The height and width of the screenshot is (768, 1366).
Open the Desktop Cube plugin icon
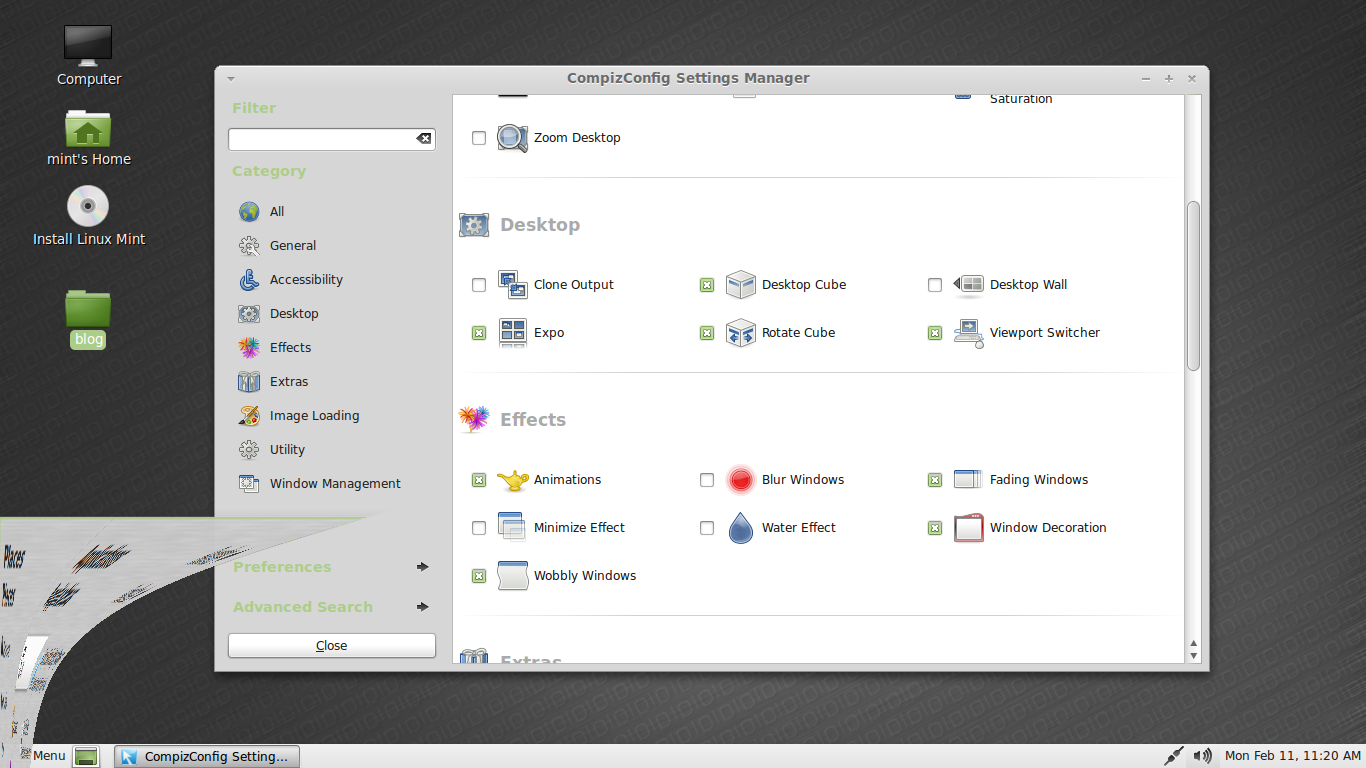[741, 285]
